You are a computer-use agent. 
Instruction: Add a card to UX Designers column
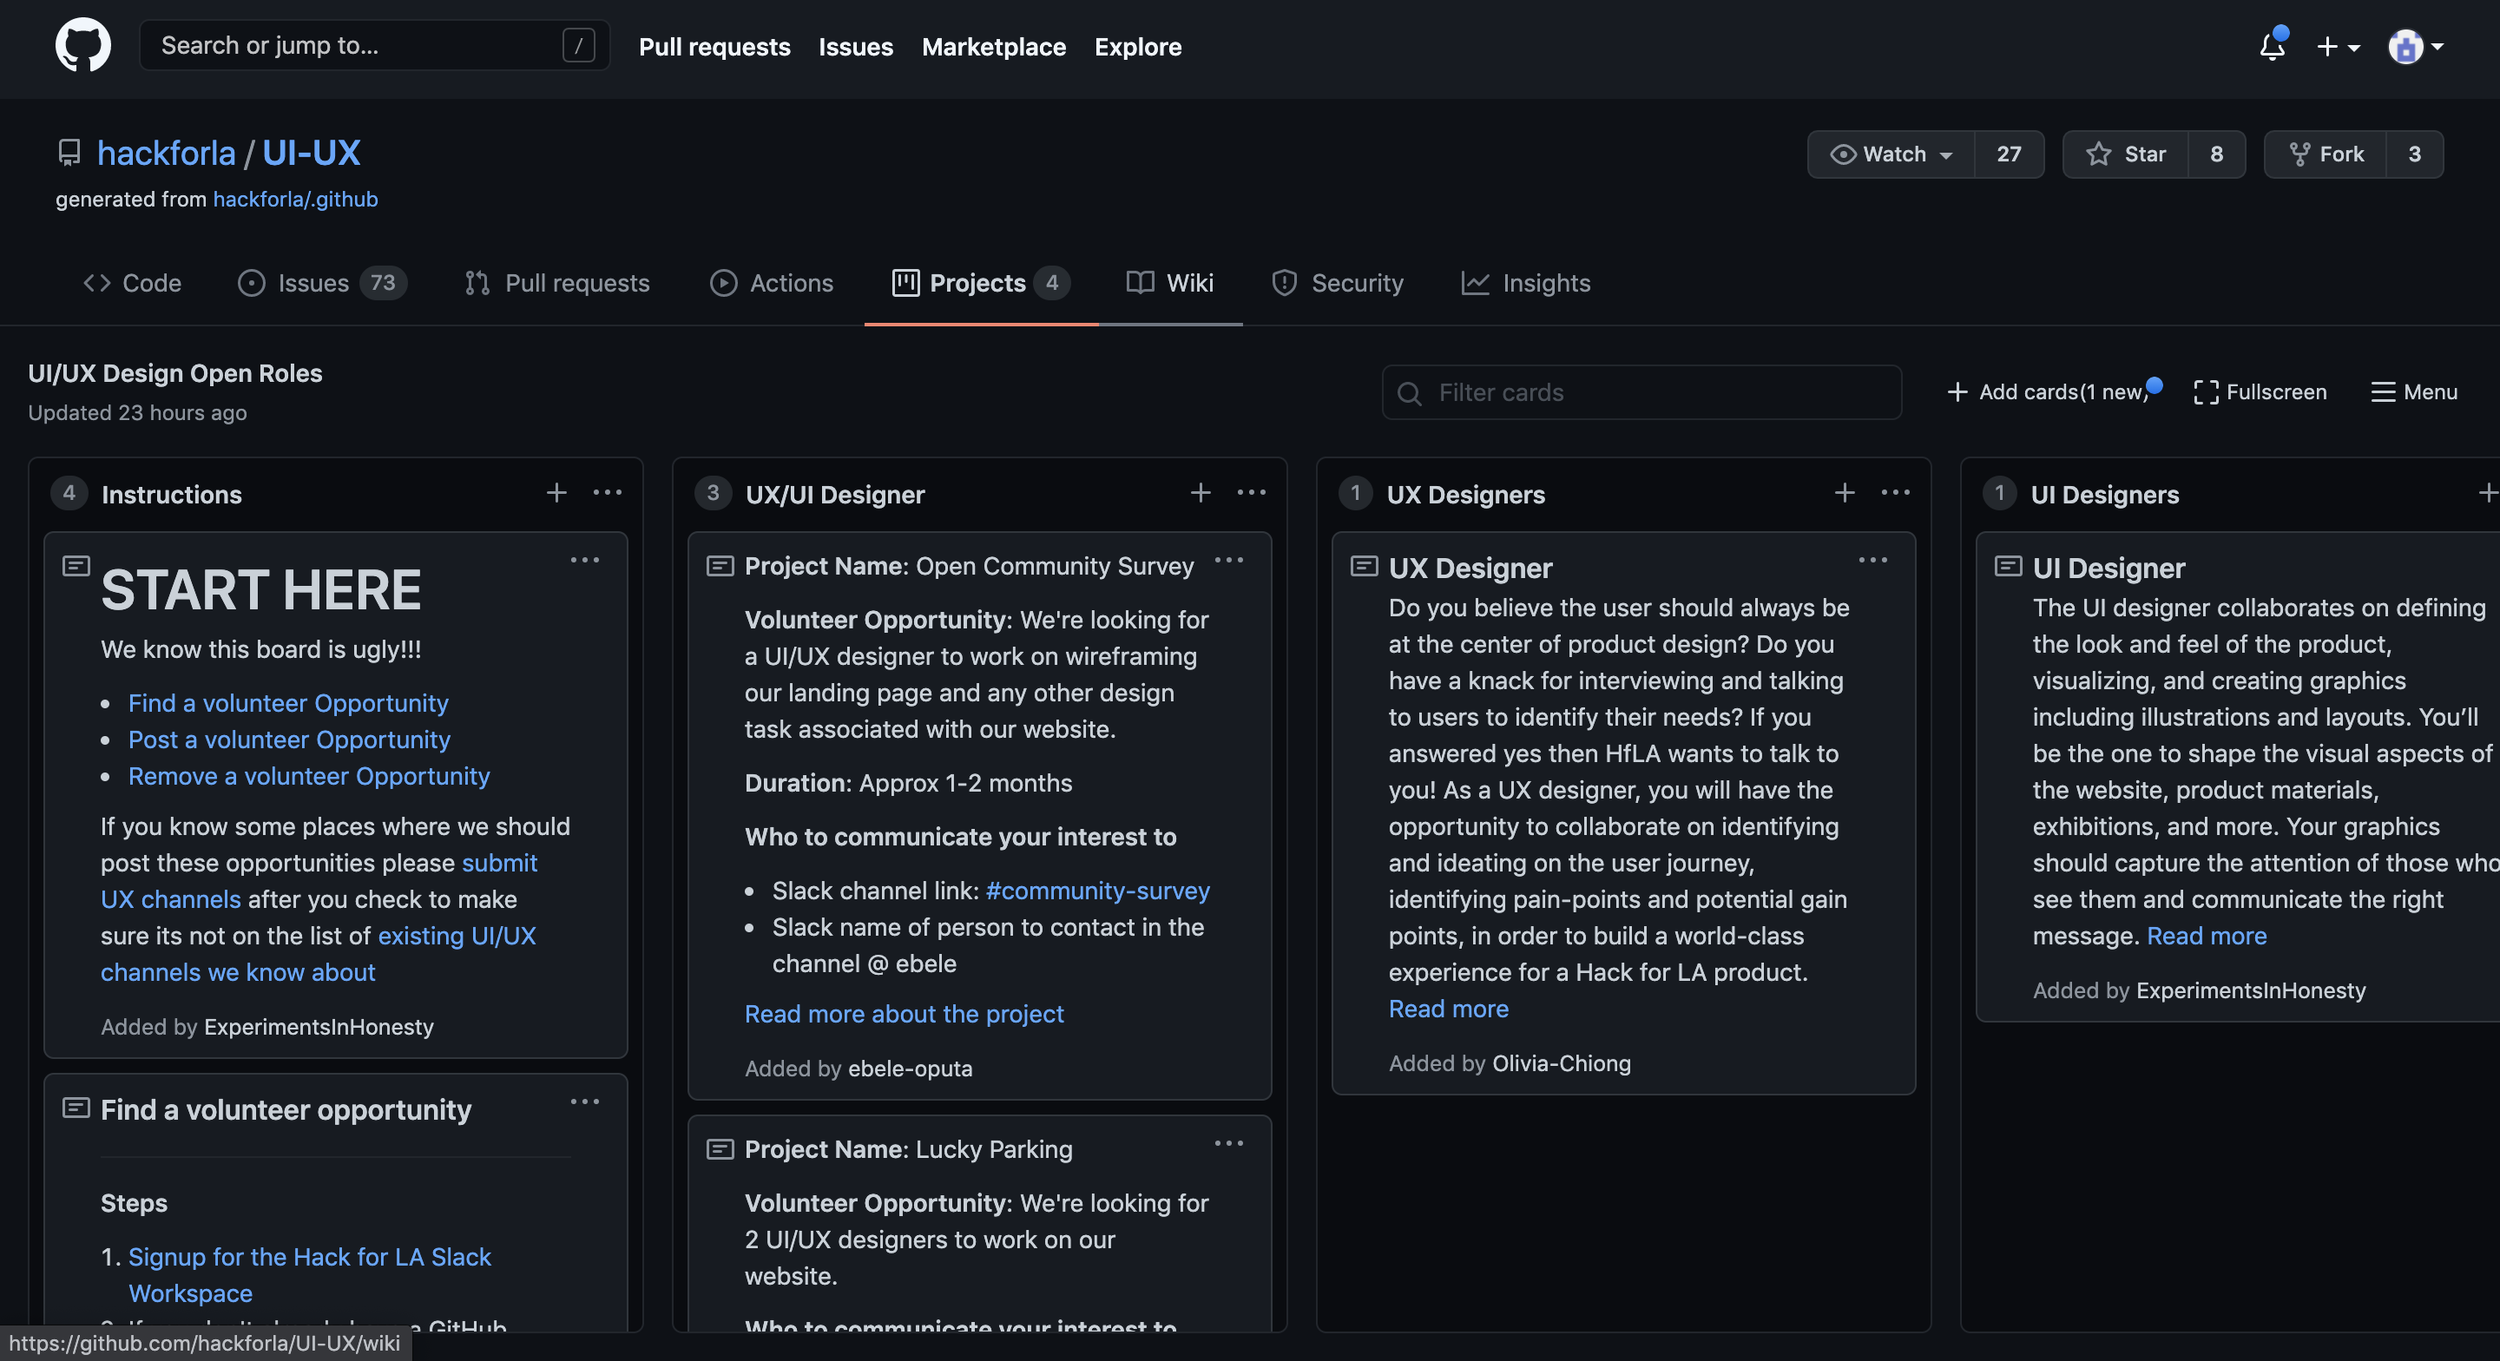1845,492
